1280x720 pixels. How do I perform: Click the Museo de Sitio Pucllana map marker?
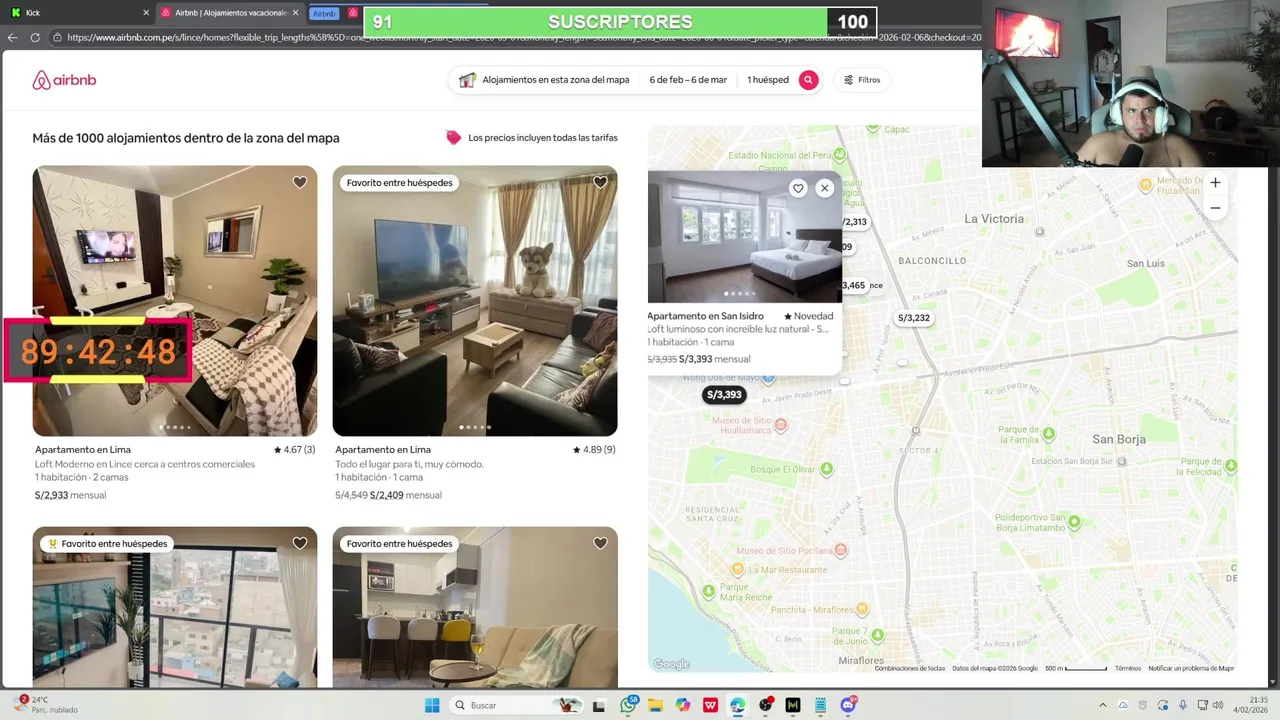pos(841,550)
